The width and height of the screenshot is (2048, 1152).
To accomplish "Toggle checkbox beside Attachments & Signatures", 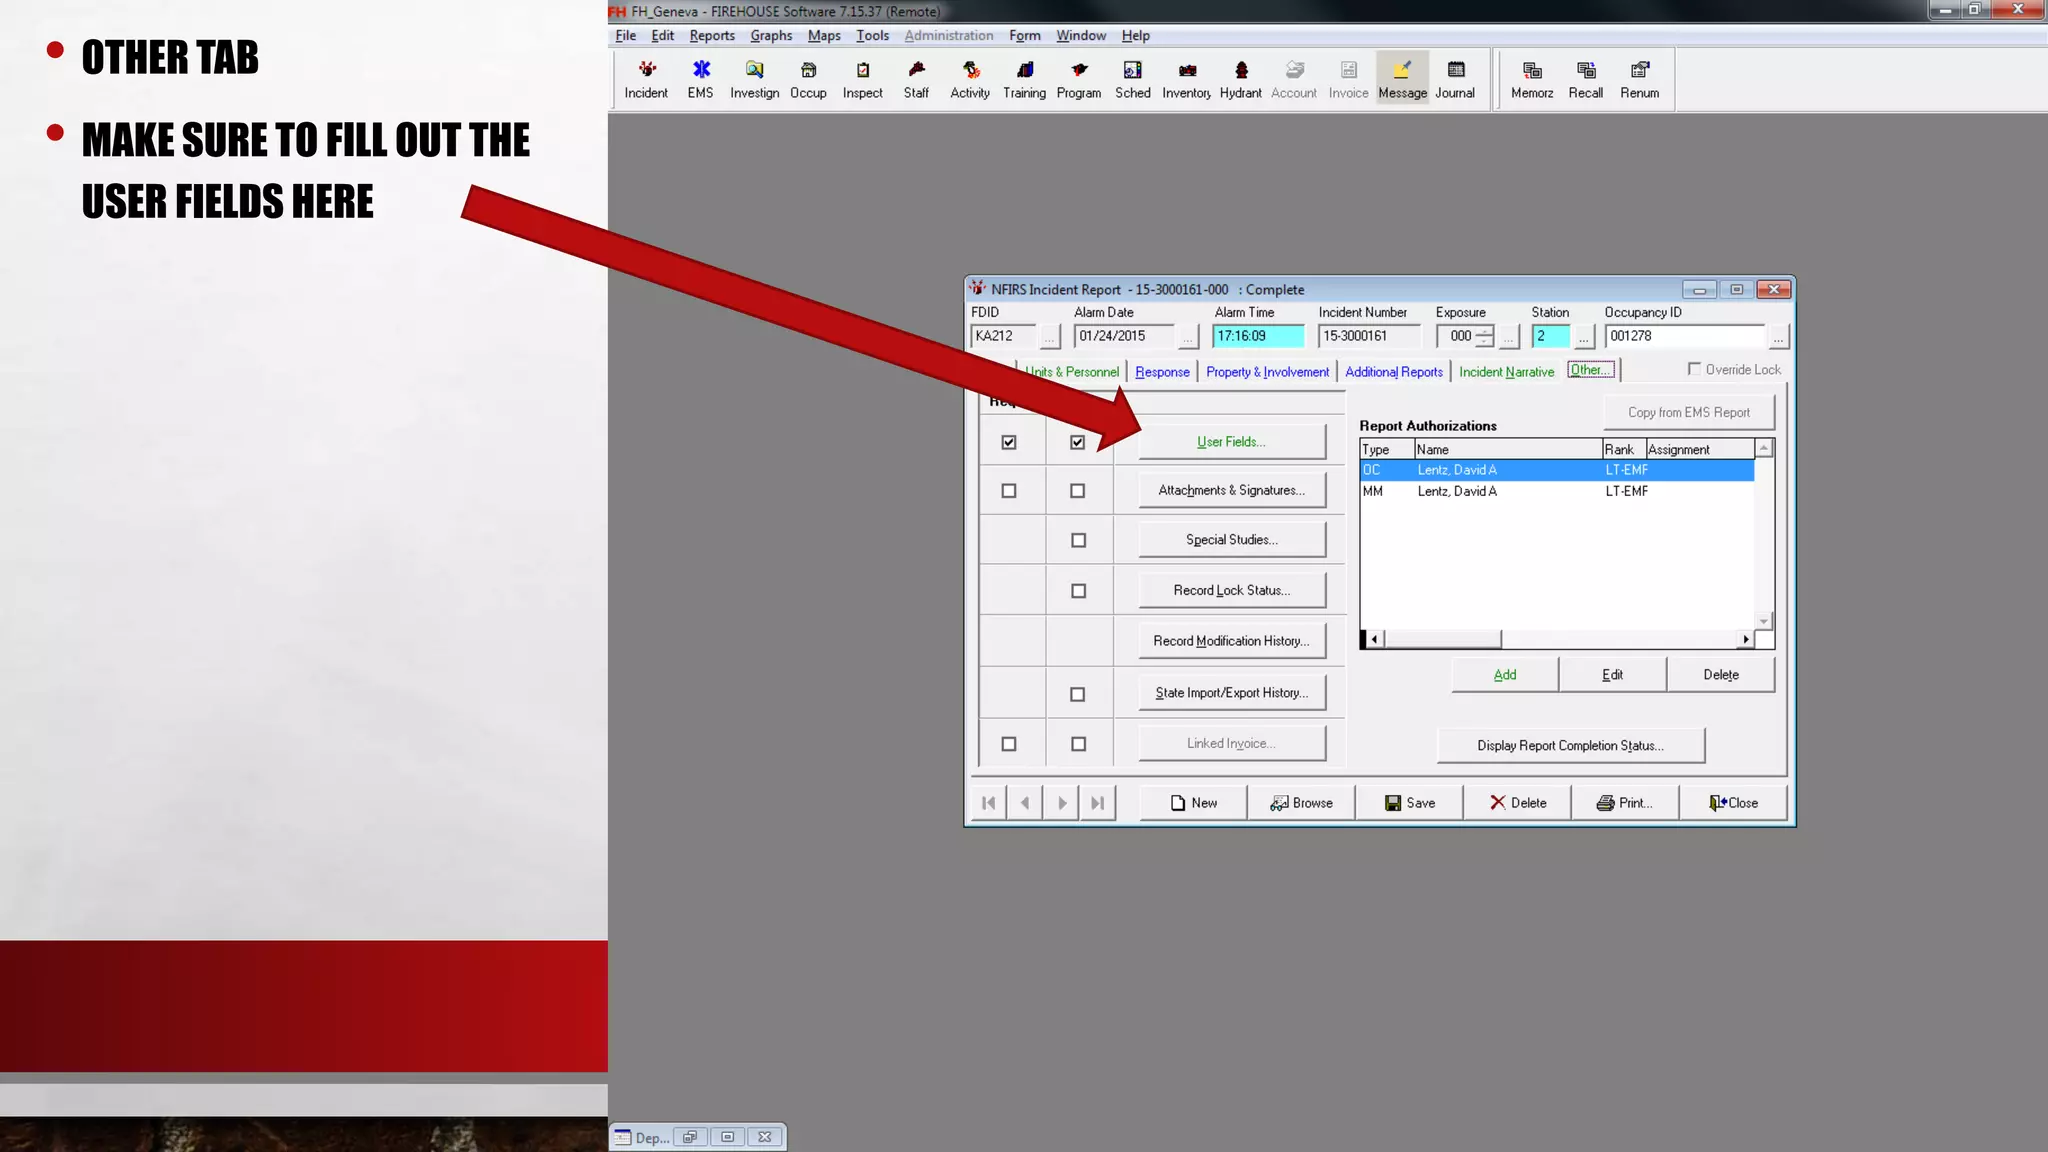I will tap(1077, 491).
